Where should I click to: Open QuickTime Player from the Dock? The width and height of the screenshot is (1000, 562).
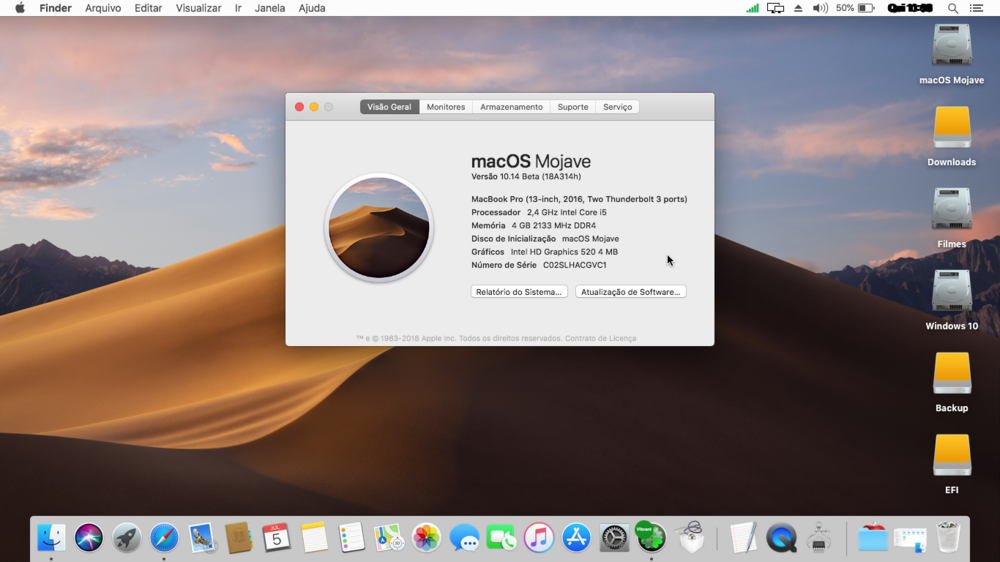tap(781, 538)
